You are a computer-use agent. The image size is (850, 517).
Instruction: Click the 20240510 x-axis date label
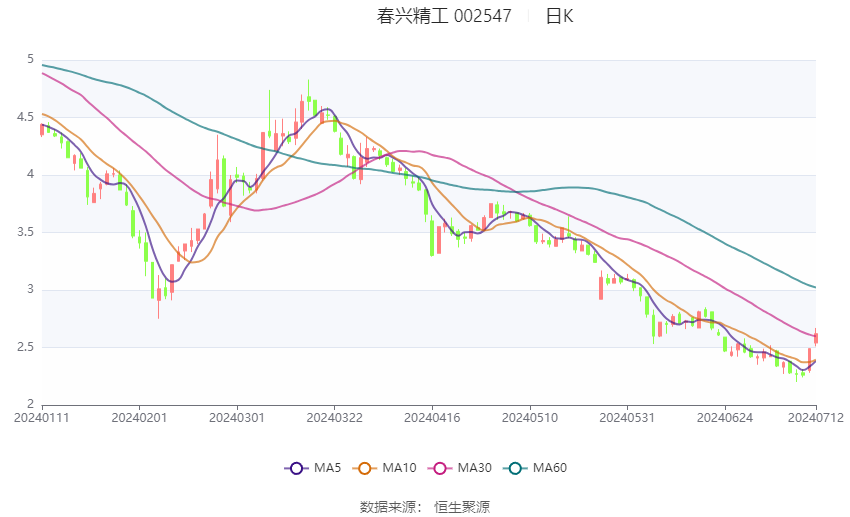click(x=530, y=418)
